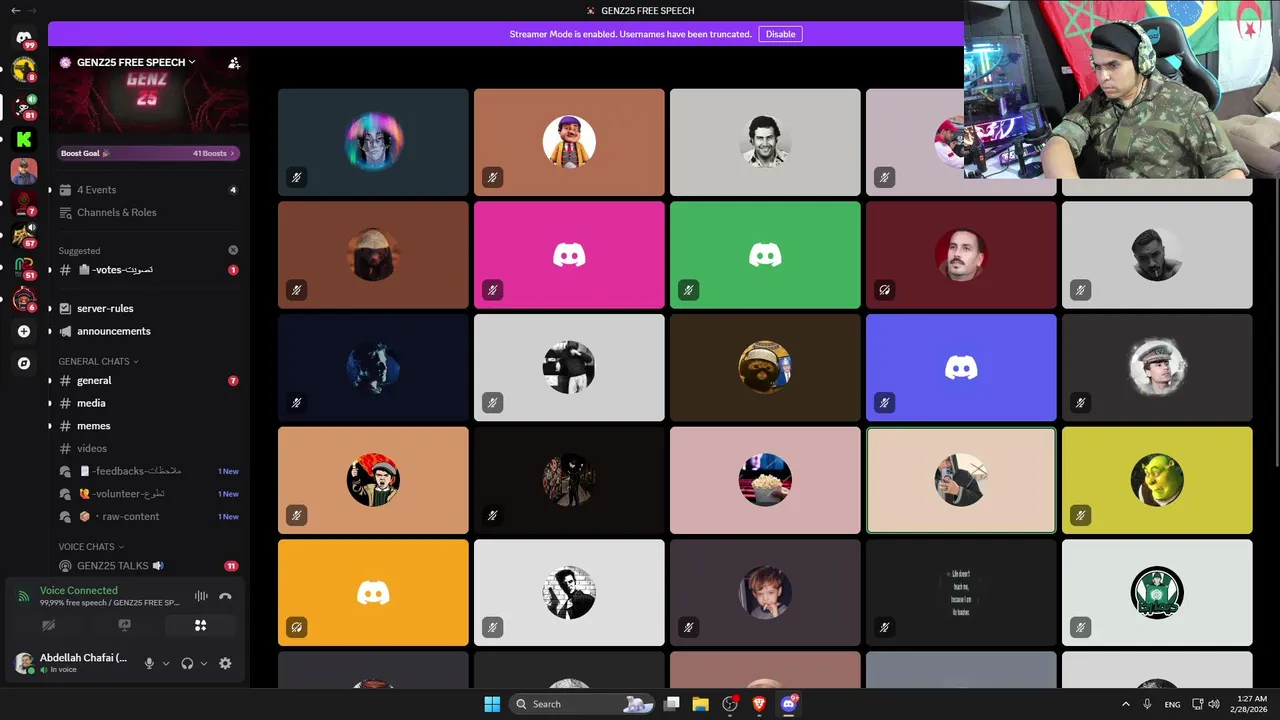Viewport: 1280px width, 720px height.
Task: Open Windows Start menu
Action: click(492, 704)
